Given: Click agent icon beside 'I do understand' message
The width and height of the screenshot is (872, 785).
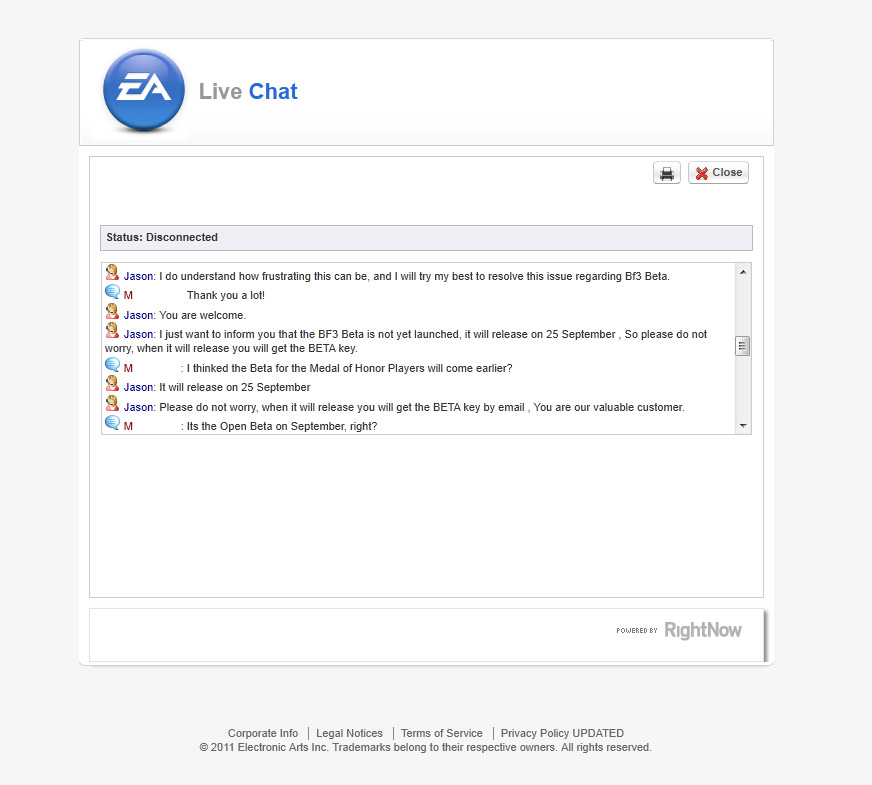Looking at the screenshot, I should pyautogui.click(x=112, y=272).
